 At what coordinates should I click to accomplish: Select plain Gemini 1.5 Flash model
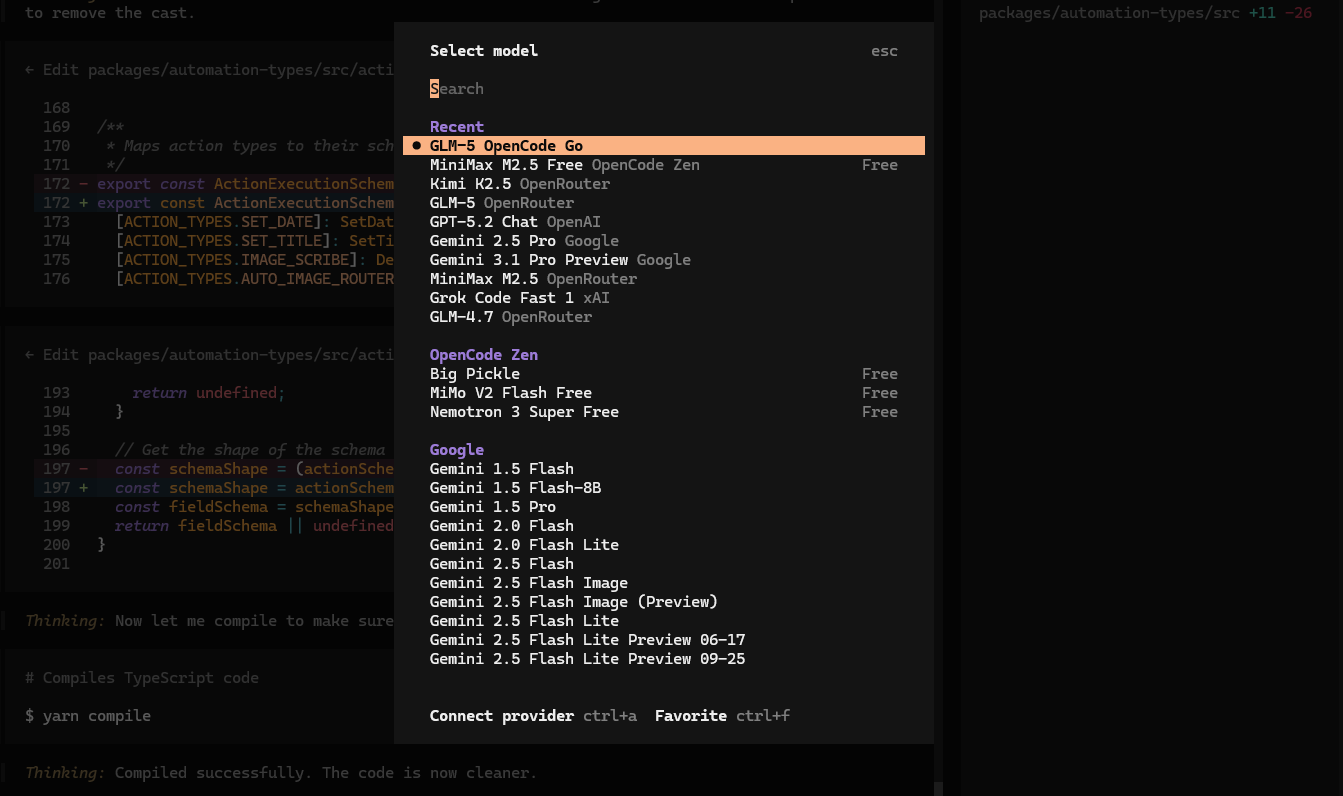coord(664,469)
